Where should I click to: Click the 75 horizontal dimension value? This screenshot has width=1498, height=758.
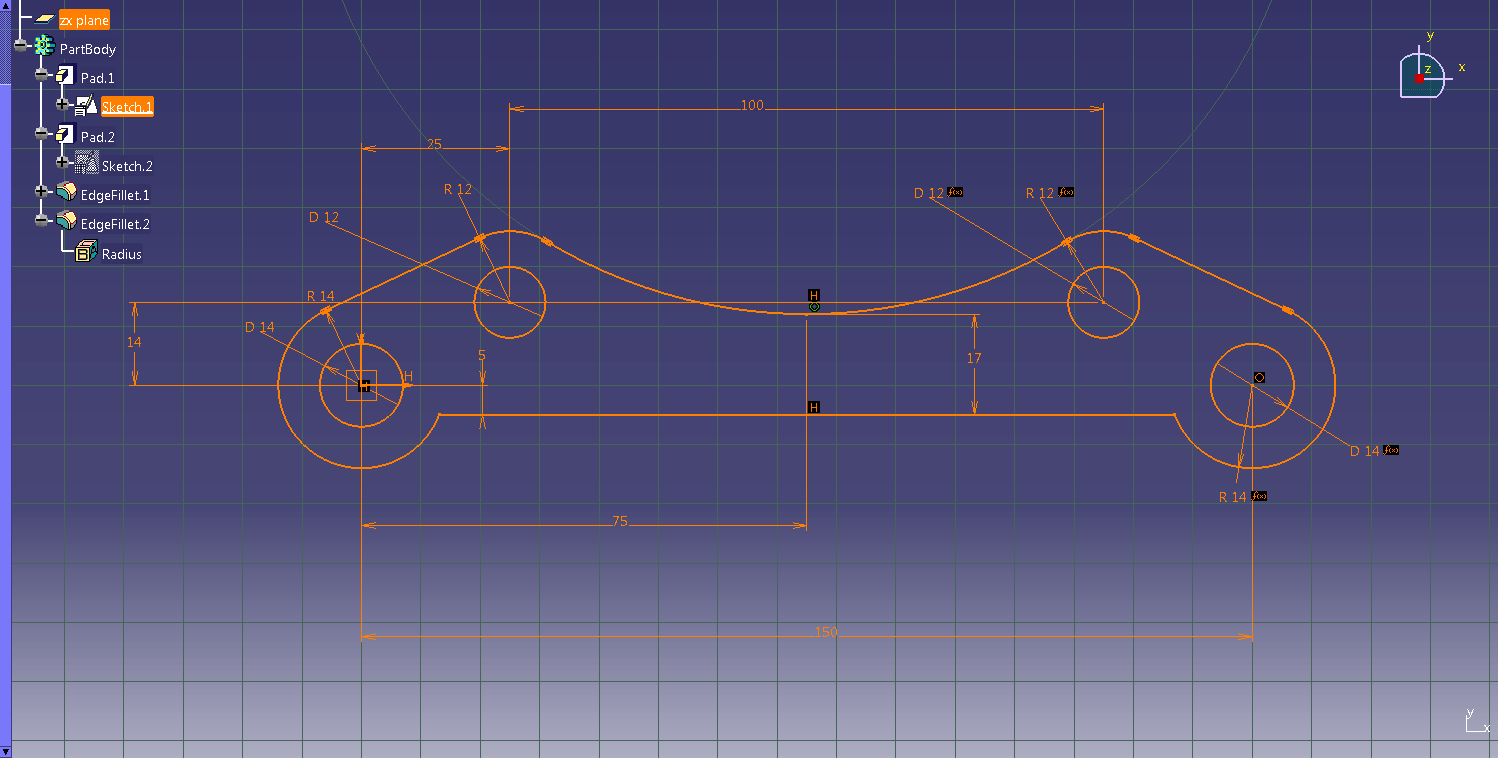pos(620,521)
